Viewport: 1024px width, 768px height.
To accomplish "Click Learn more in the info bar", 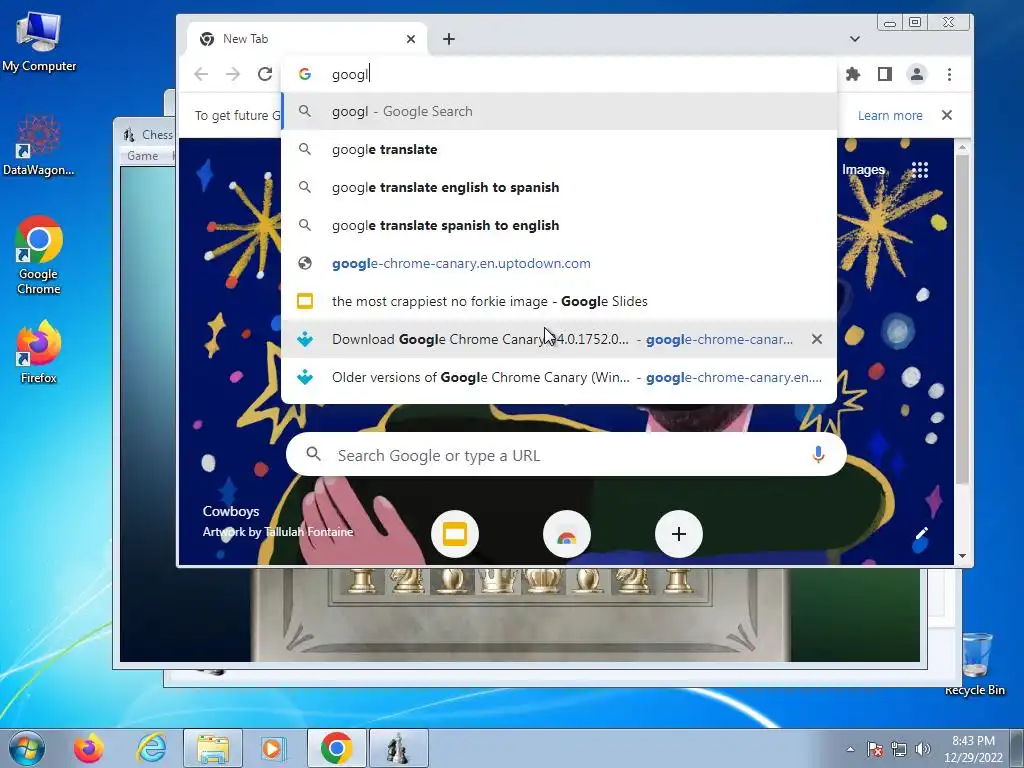I will tap(889, 116).
